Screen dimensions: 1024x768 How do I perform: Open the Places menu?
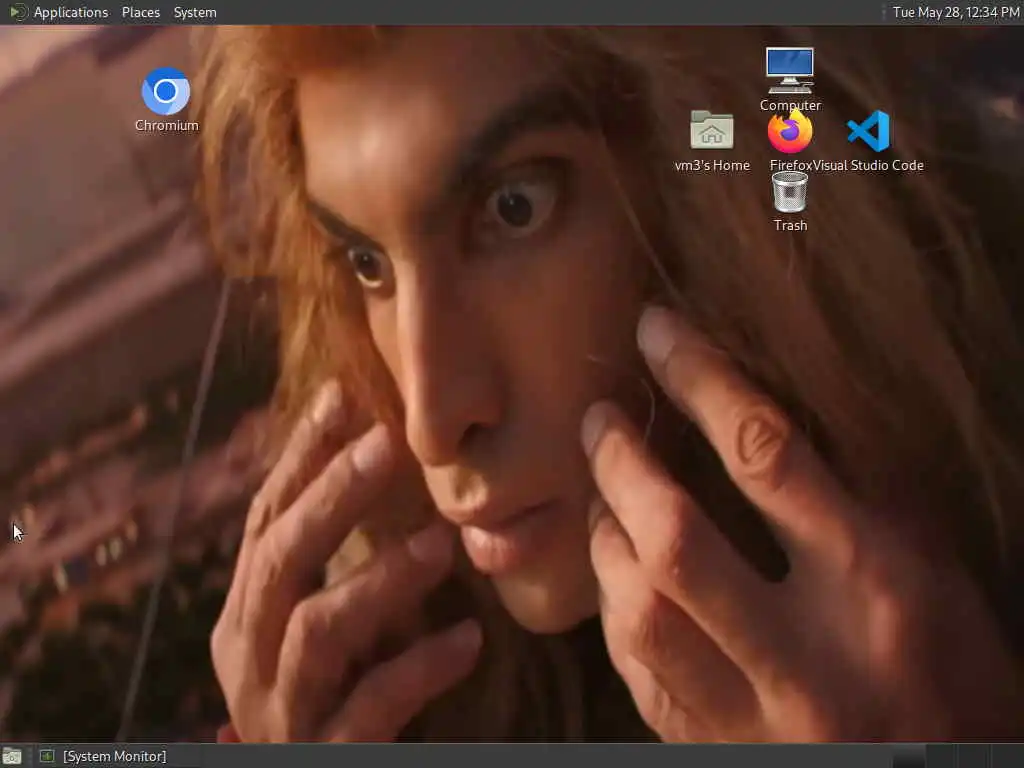pos(140,12)
